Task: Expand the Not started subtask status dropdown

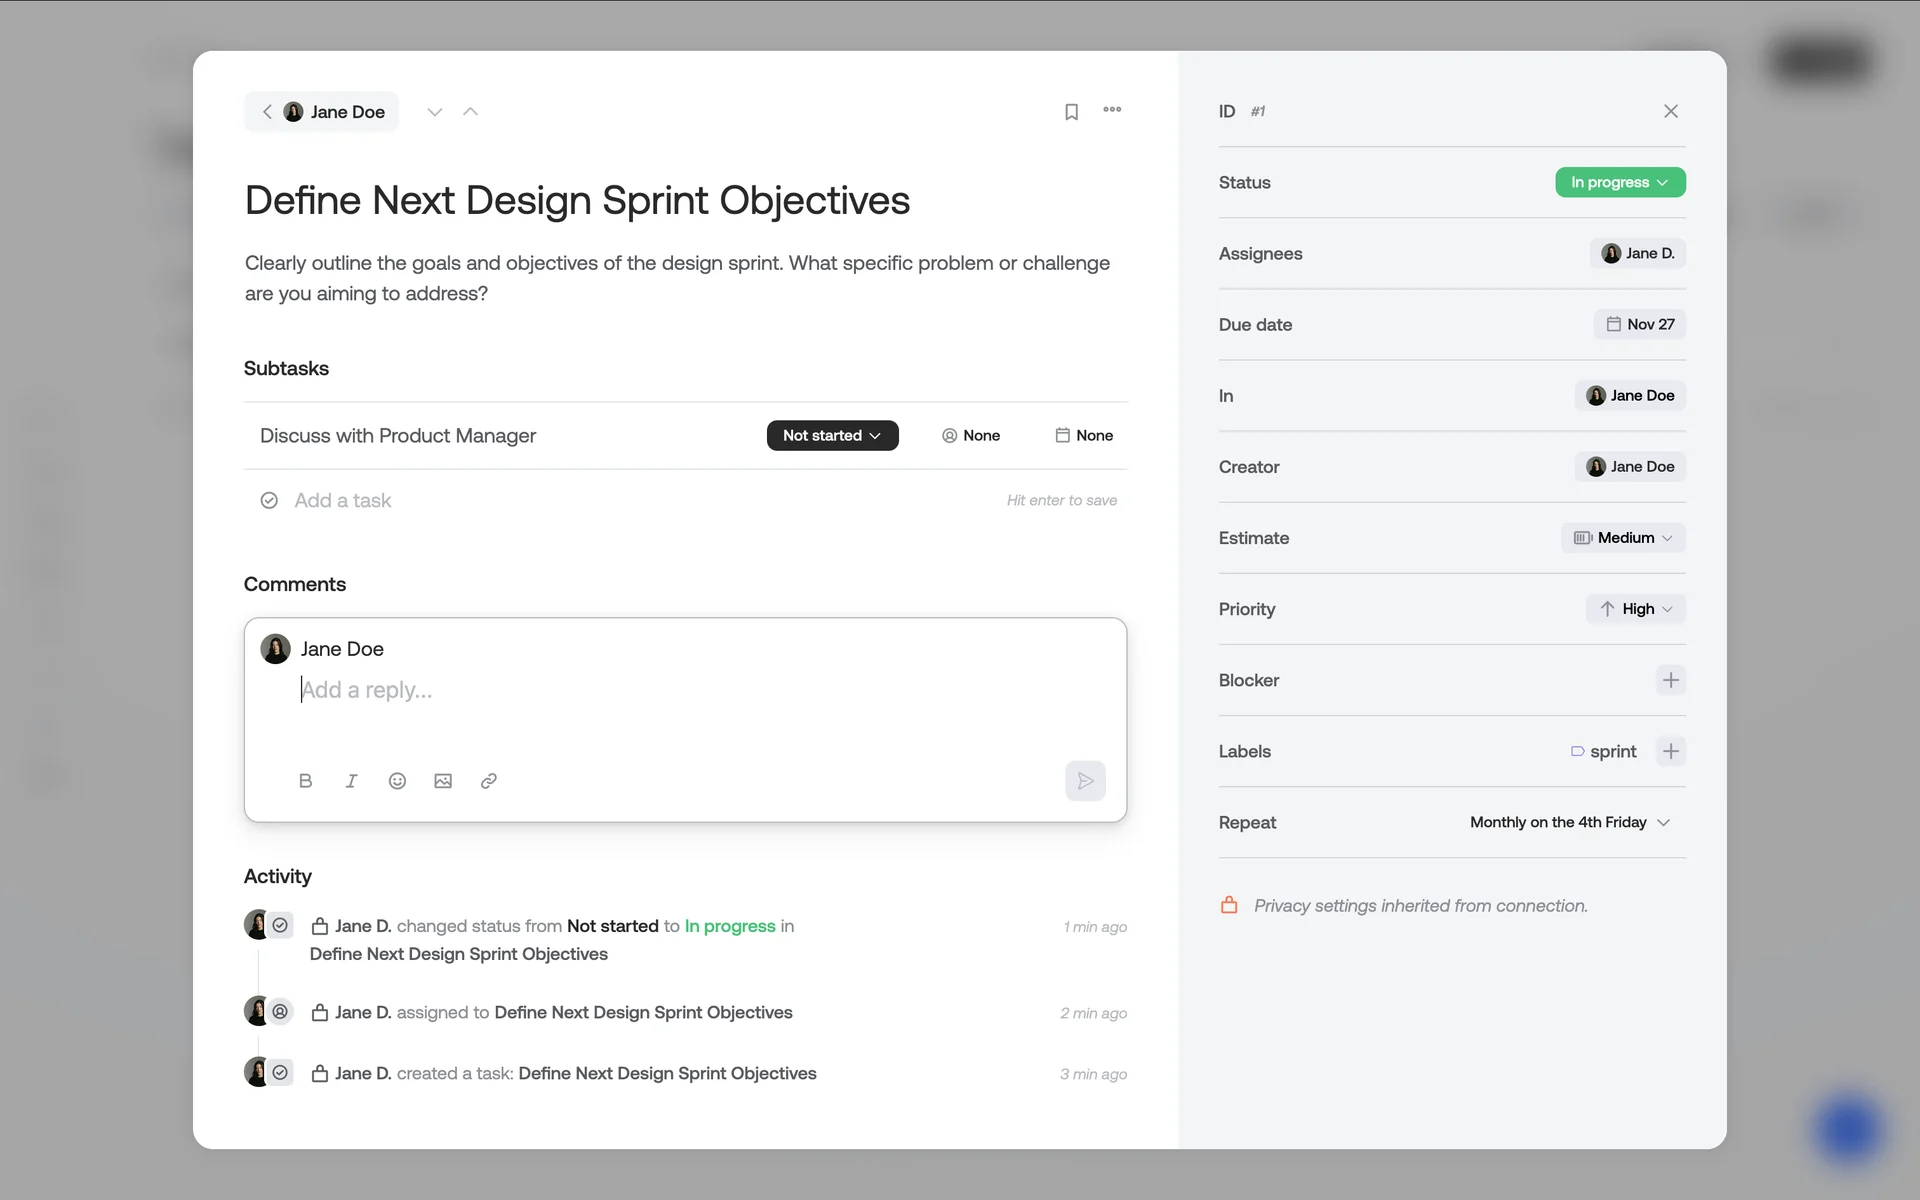Action: (832, 435)
